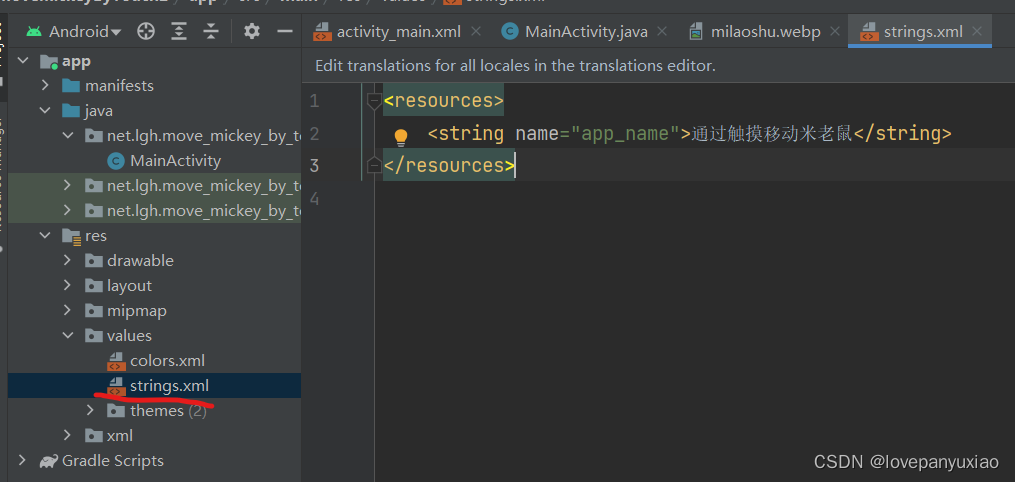
Task: Click the translations editor notification banner
Action: (x=658, y=66)
